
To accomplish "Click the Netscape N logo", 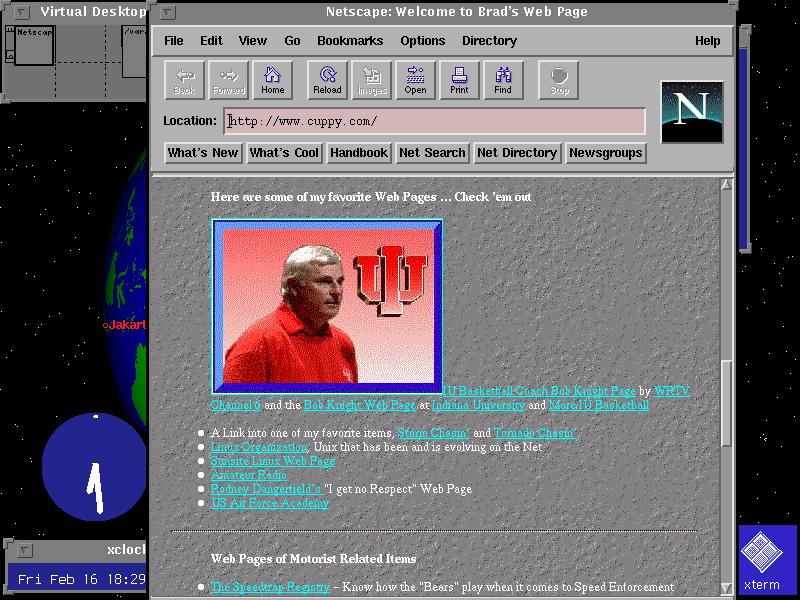I will 692,112.
